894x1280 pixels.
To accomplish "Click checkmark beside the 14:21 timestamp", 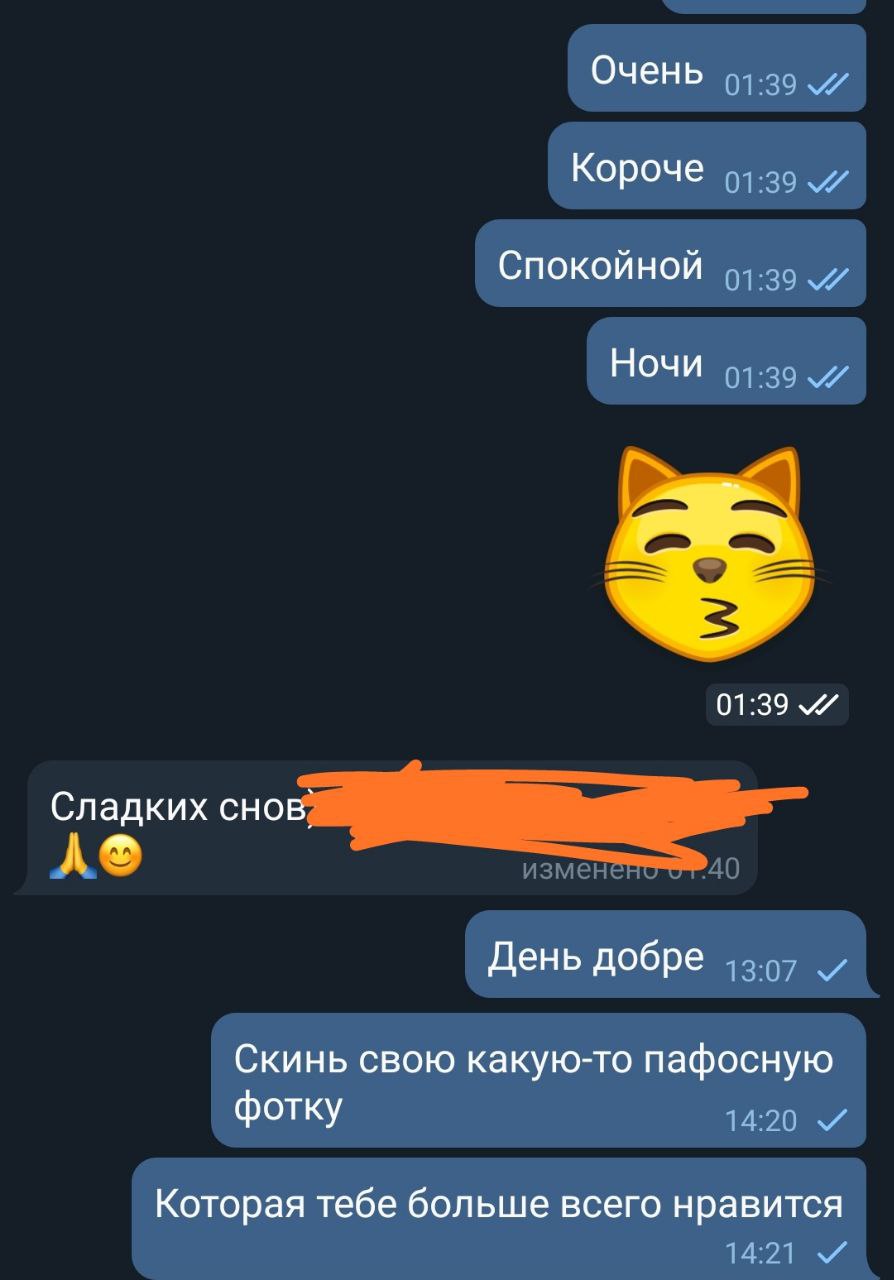I will [x=832, y=1252].
